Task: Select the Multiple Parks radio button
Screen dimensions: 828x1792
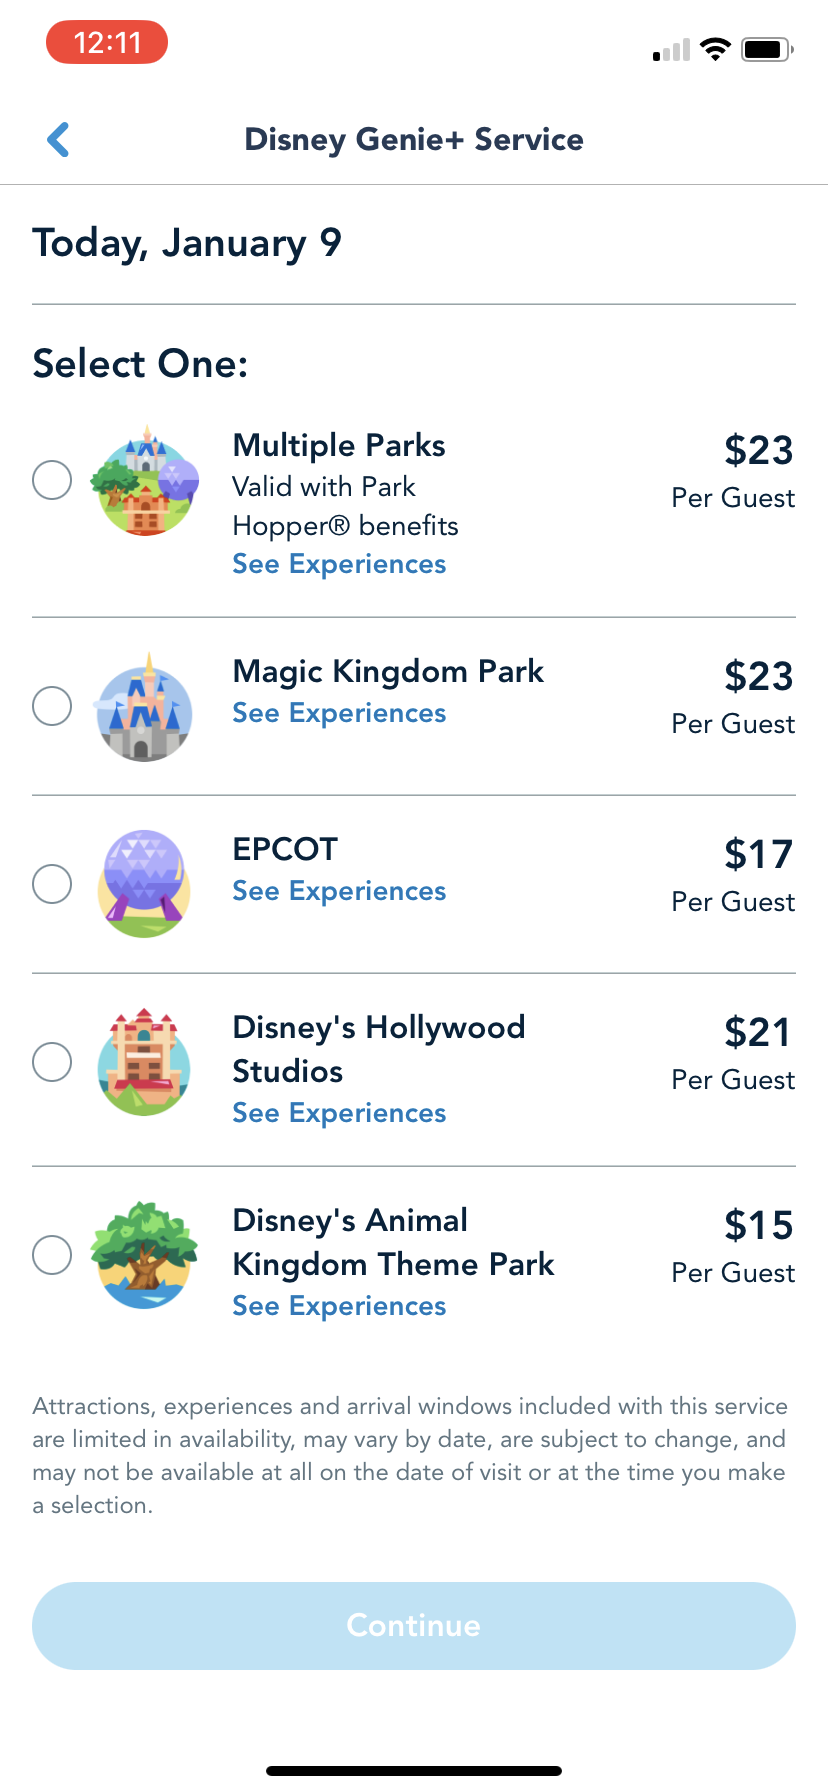Action: pyautogui.click(x=52, y=480)
